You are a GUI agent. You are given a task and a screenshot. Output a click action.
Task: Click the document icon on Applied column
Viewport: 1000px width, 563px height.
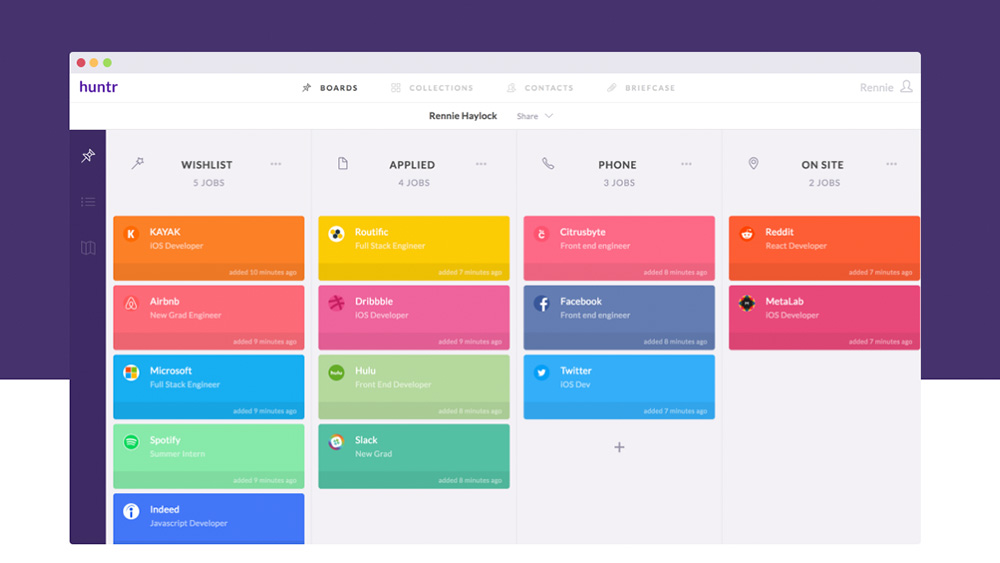point(343,164)
